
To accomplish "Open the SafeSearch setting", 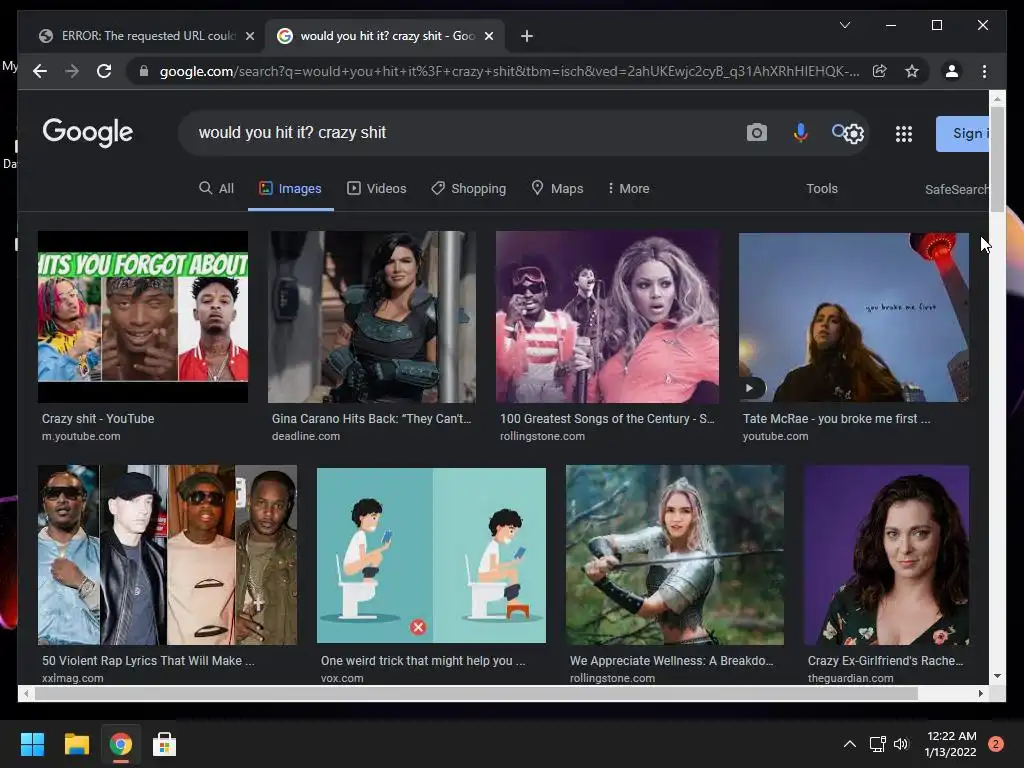I will pos(957,189).
